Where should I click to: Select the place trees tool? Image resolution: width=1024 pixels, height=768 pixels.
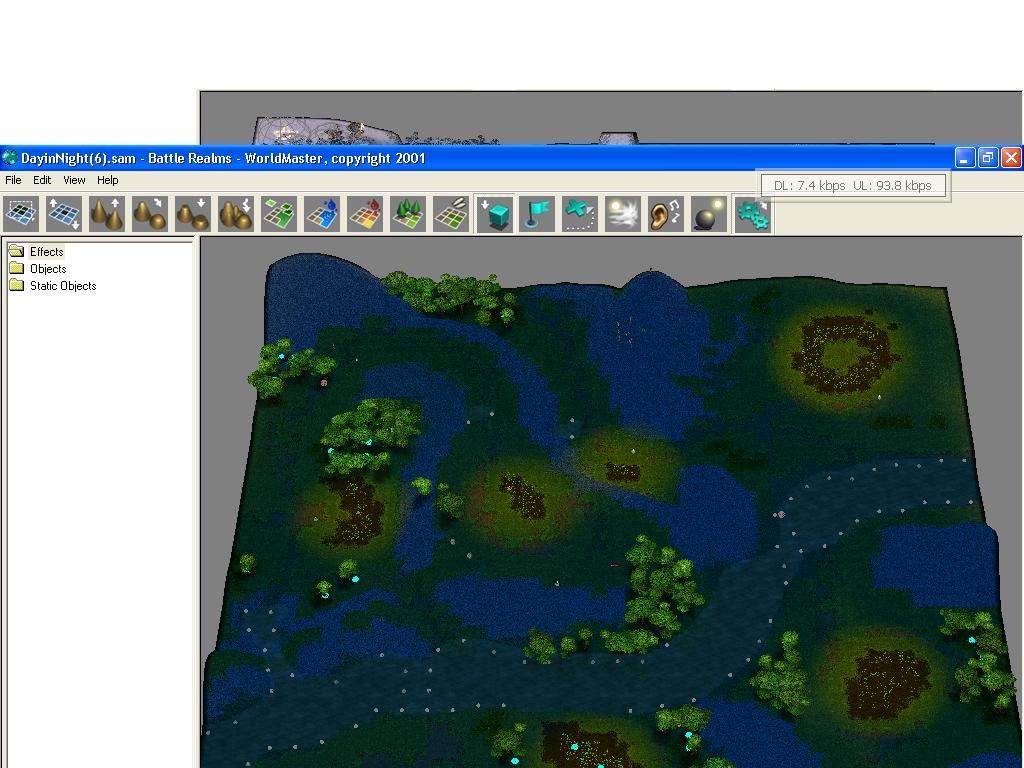(408, 214)
